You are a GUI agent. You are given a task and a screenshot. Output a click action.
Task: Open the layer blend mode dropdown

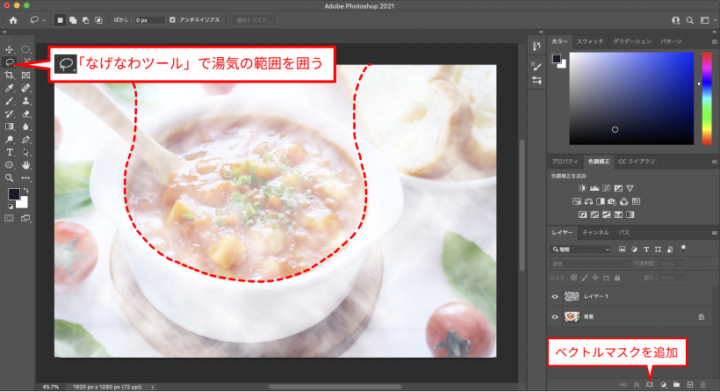pos(591,263)
